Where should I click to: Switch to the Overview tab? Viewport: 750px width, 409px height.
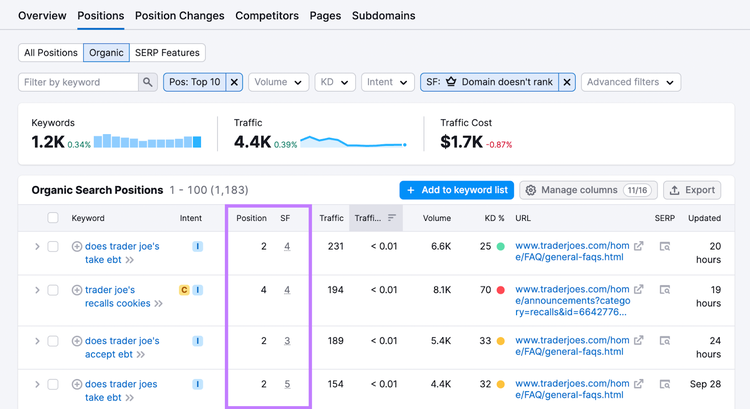click(42, 16)
